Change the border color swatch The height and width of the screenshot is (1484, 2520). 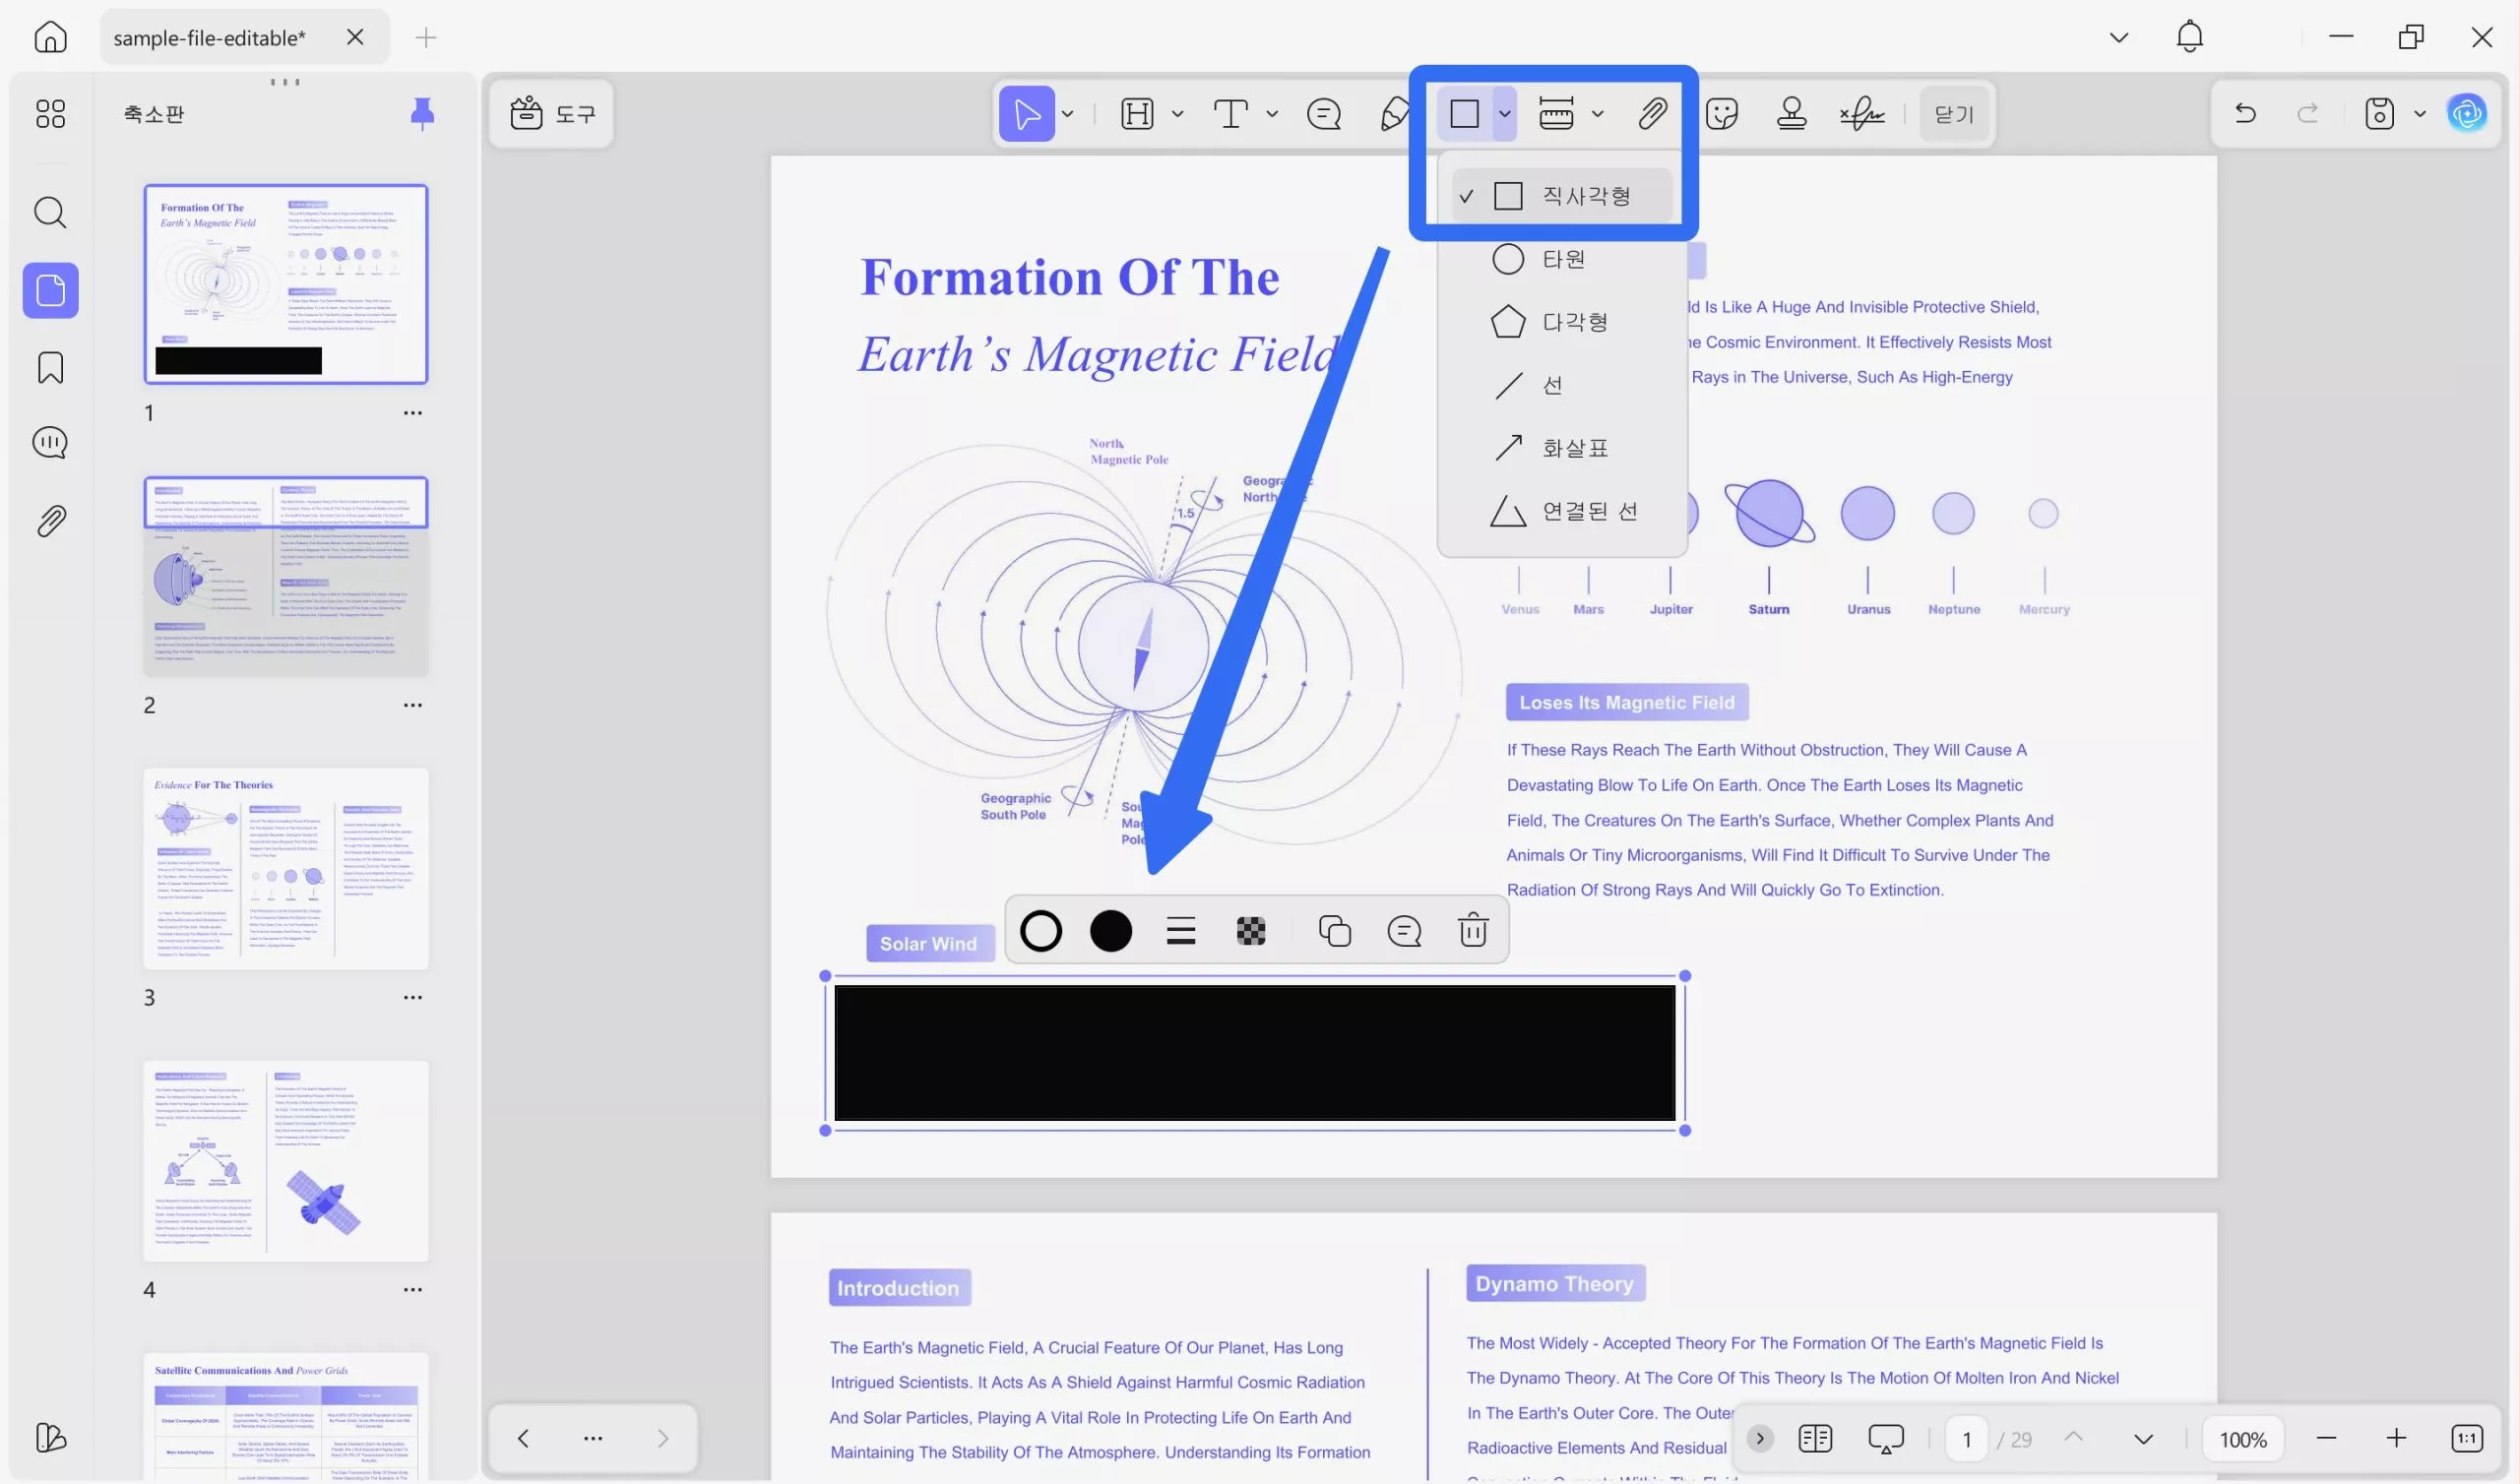(1041, 931)
